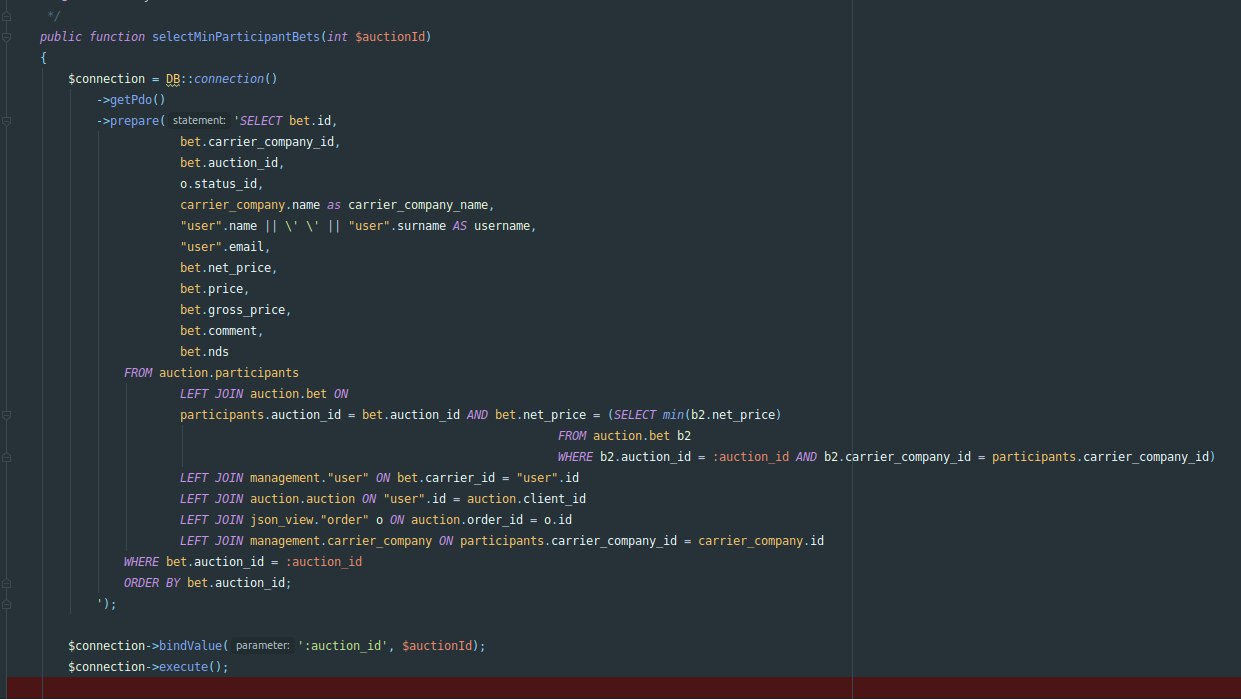The width and height of the screenshot is (1241, 699).
Task: Click $auctionId argument in bindValue call
Action: click(436, 645)
